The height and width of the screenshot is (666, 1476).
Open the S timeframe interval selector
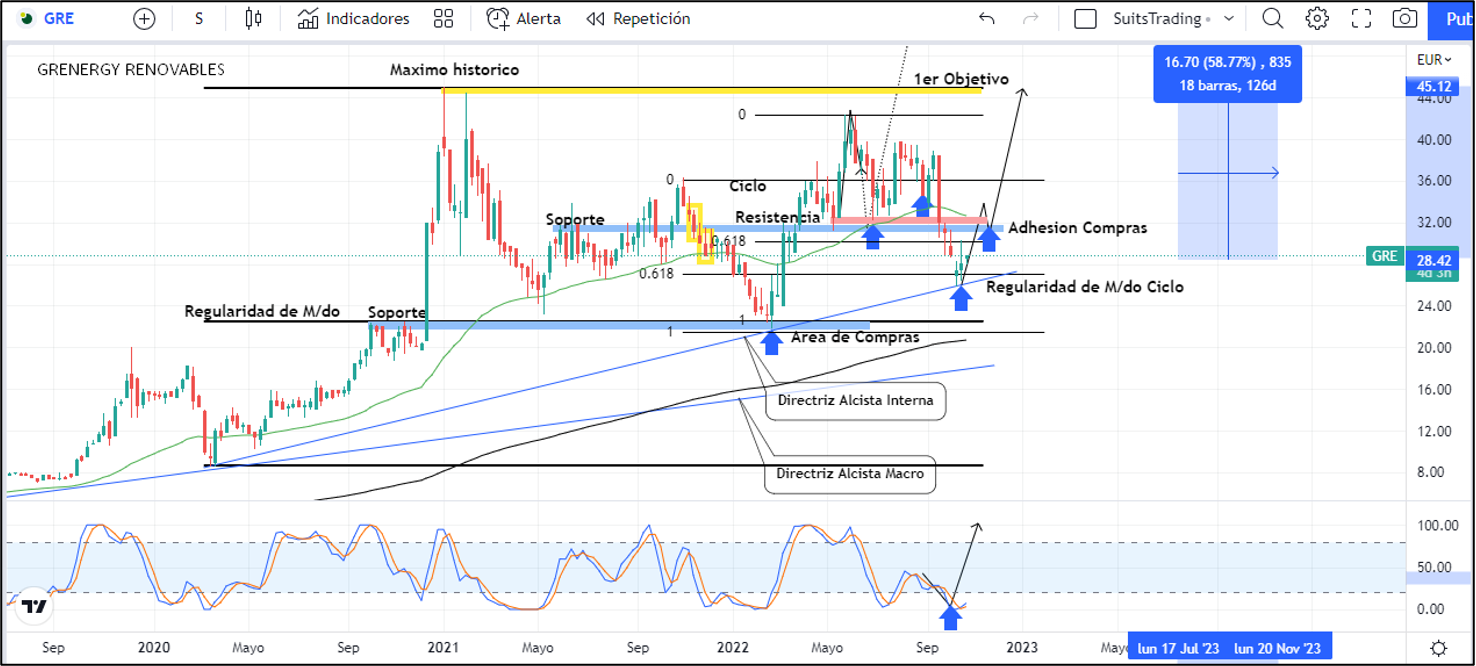pyautogui.click(x=199, y=19)
